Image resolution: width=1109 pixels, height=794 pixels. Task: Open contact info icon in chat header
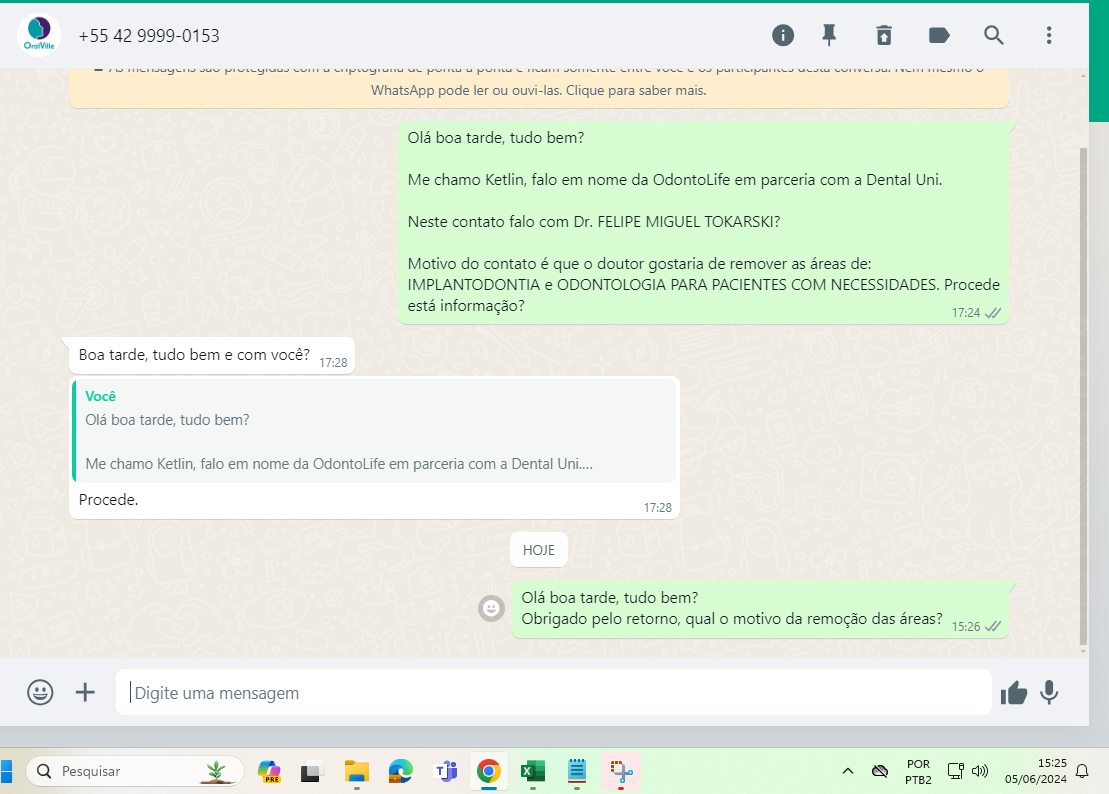click(782, 35)
